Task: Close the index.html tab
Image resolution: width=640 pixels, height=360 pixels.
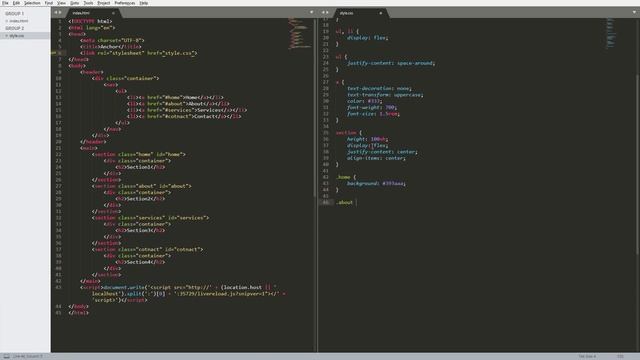Action: click(x=113, y=13)
